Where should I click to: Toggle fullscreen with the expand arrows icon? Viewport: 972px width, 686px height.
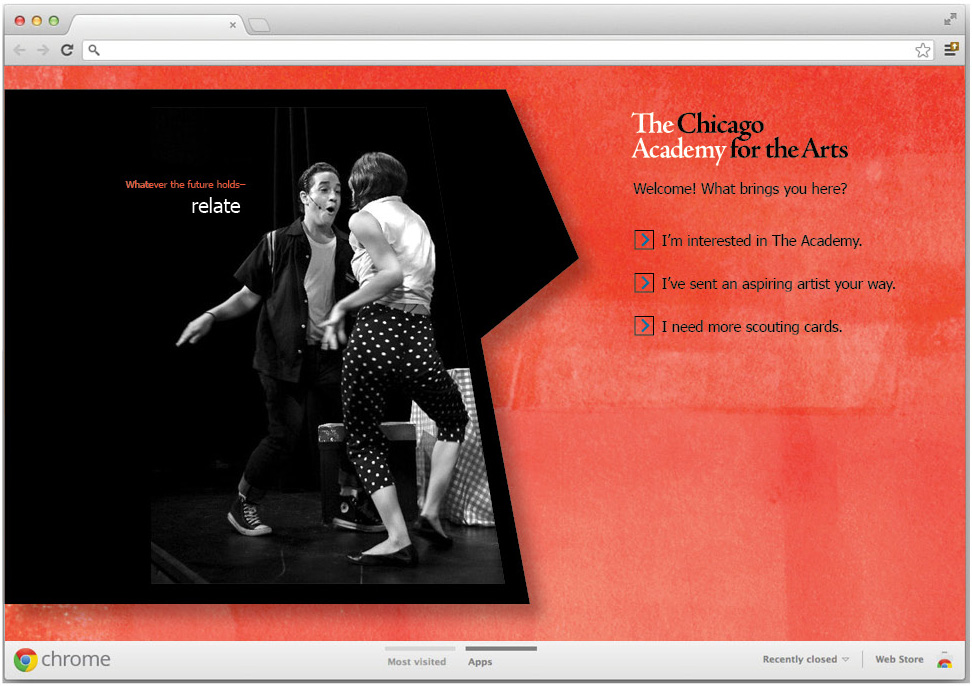(x=950, y=20)
